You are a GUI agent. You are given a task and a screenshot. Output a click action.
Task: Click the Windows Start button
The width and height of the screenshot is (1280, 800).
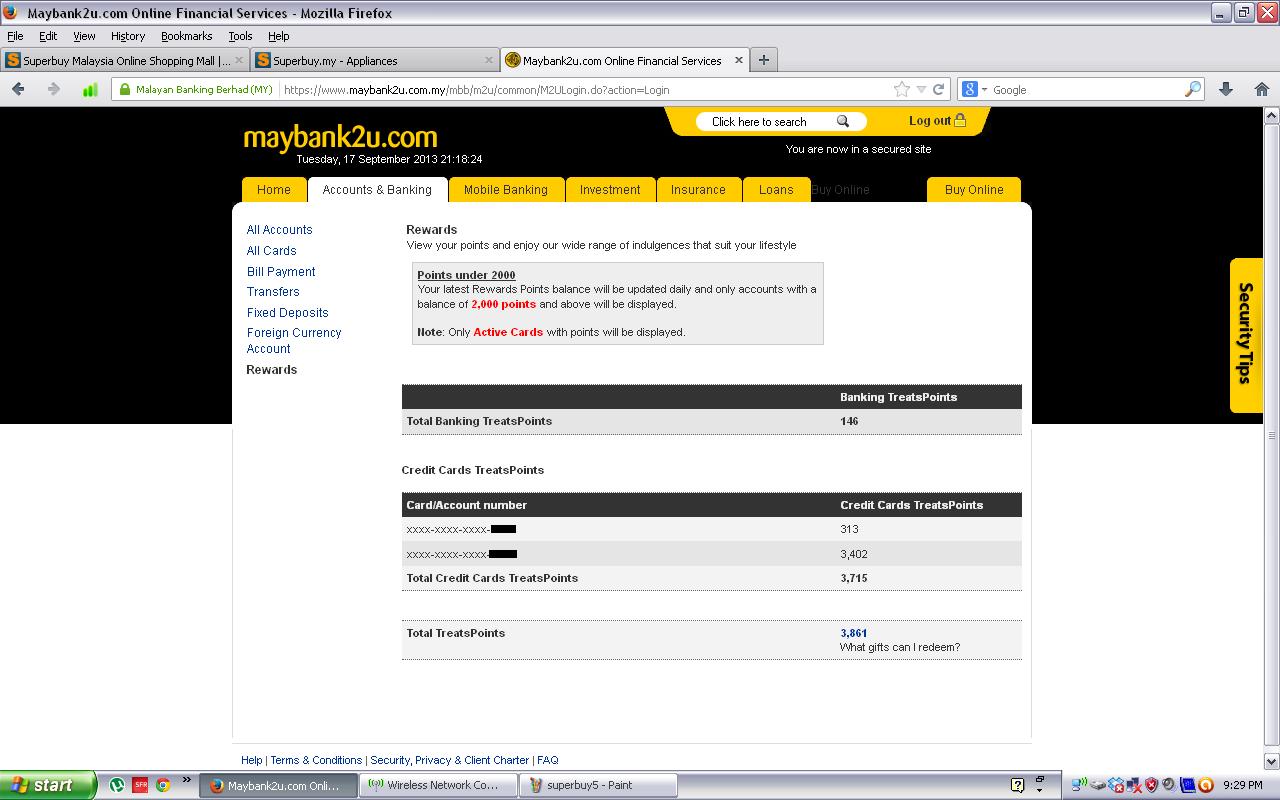tap(48, 785)
